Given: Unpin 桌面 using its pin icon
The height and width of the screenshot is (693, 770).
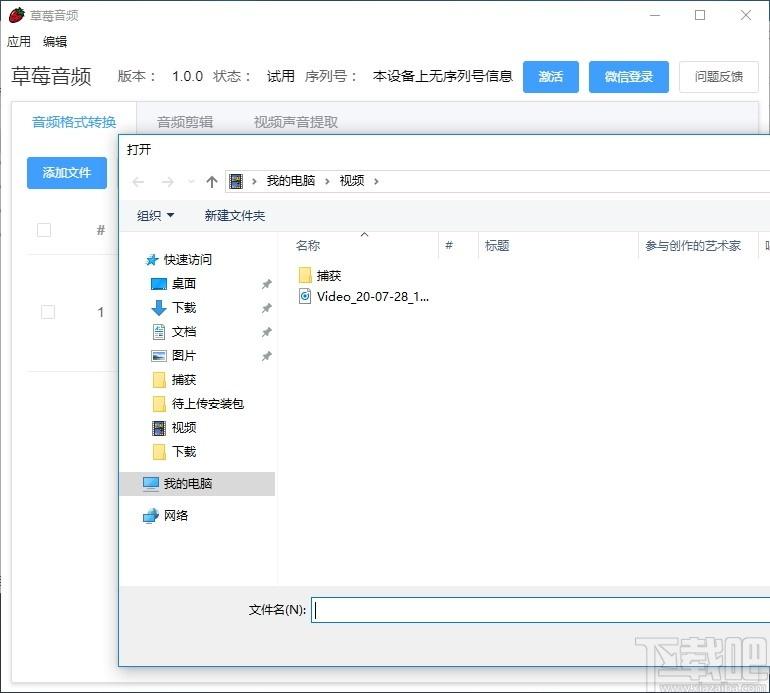Looking at the screenshot, I should [x=266, y=284].
